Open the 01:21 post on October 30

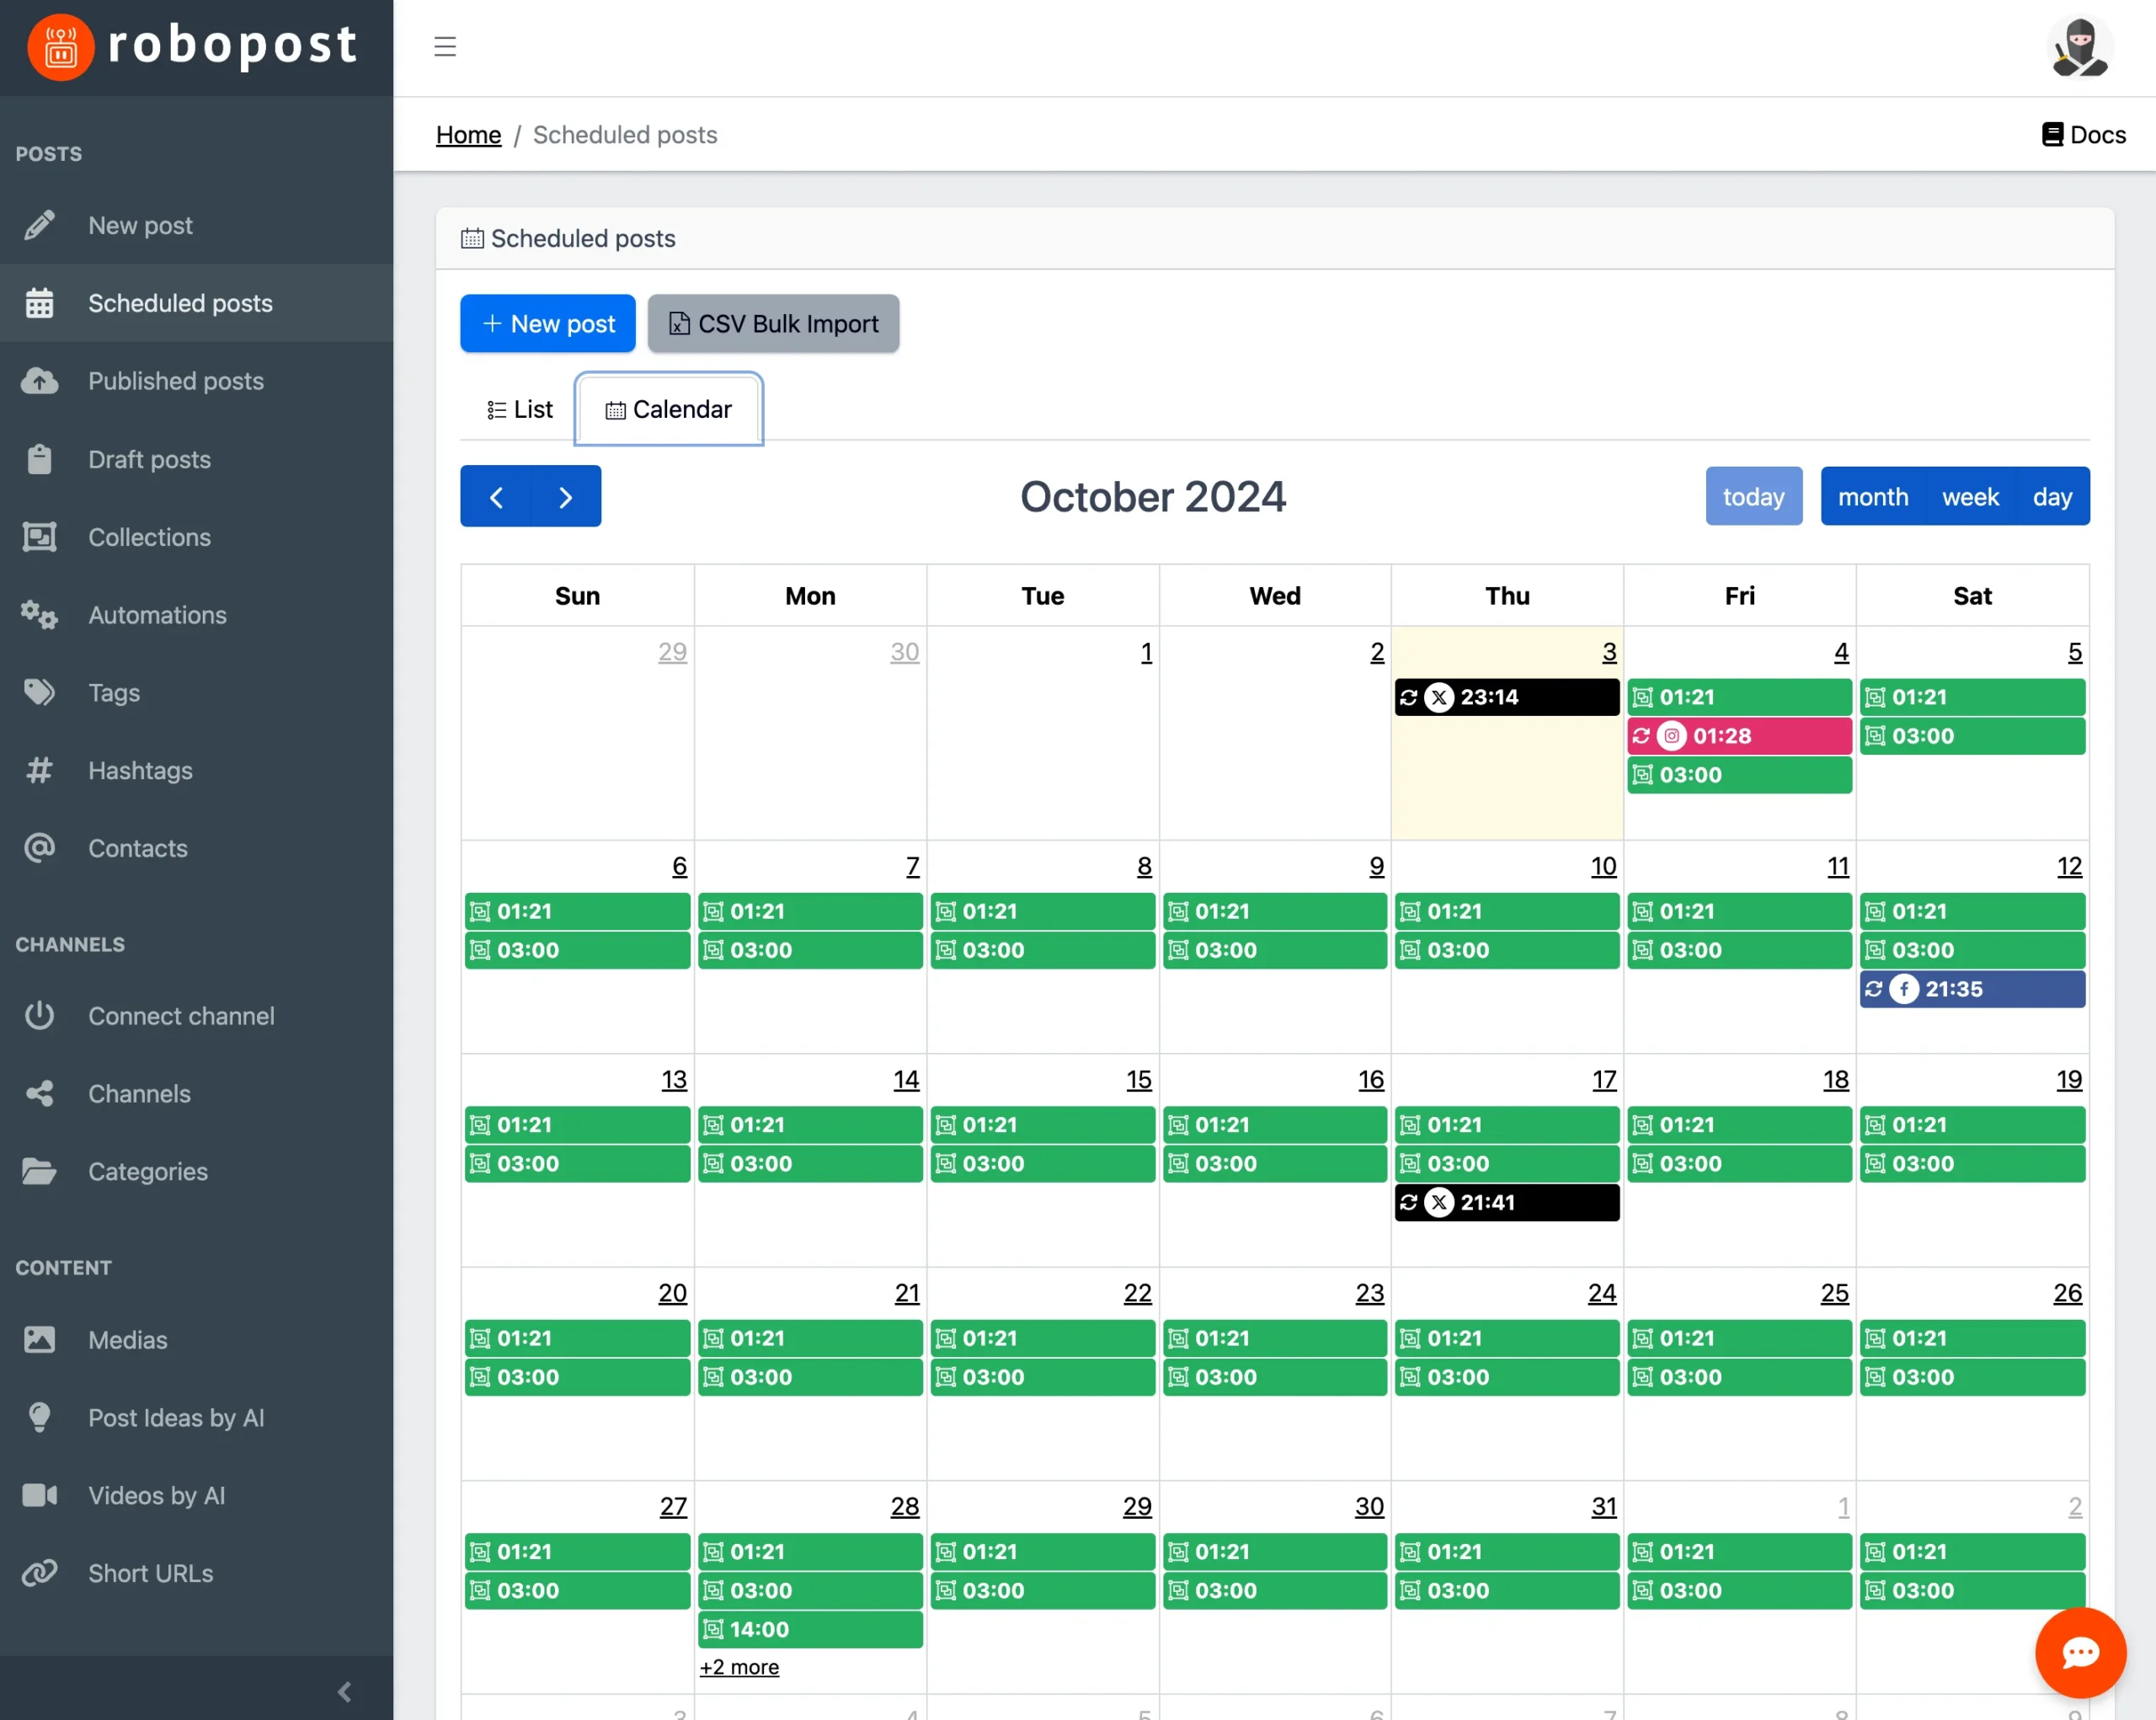point(1274,1551)
